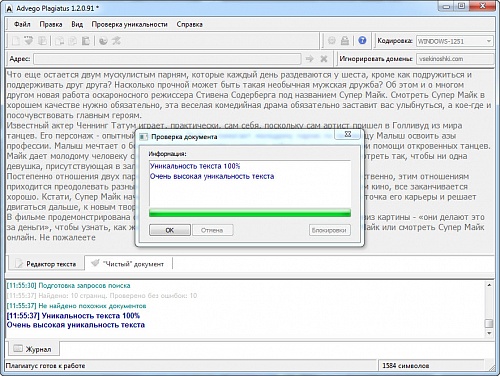500x376 pixels.
Task: Click the Блокировки button in dialog
Action: pyautogui.click(x=329, y=230)
